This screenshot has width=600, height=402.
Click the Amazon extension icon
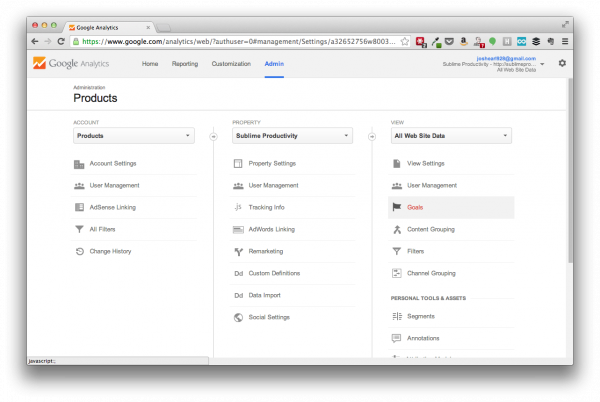click(463, 41)
